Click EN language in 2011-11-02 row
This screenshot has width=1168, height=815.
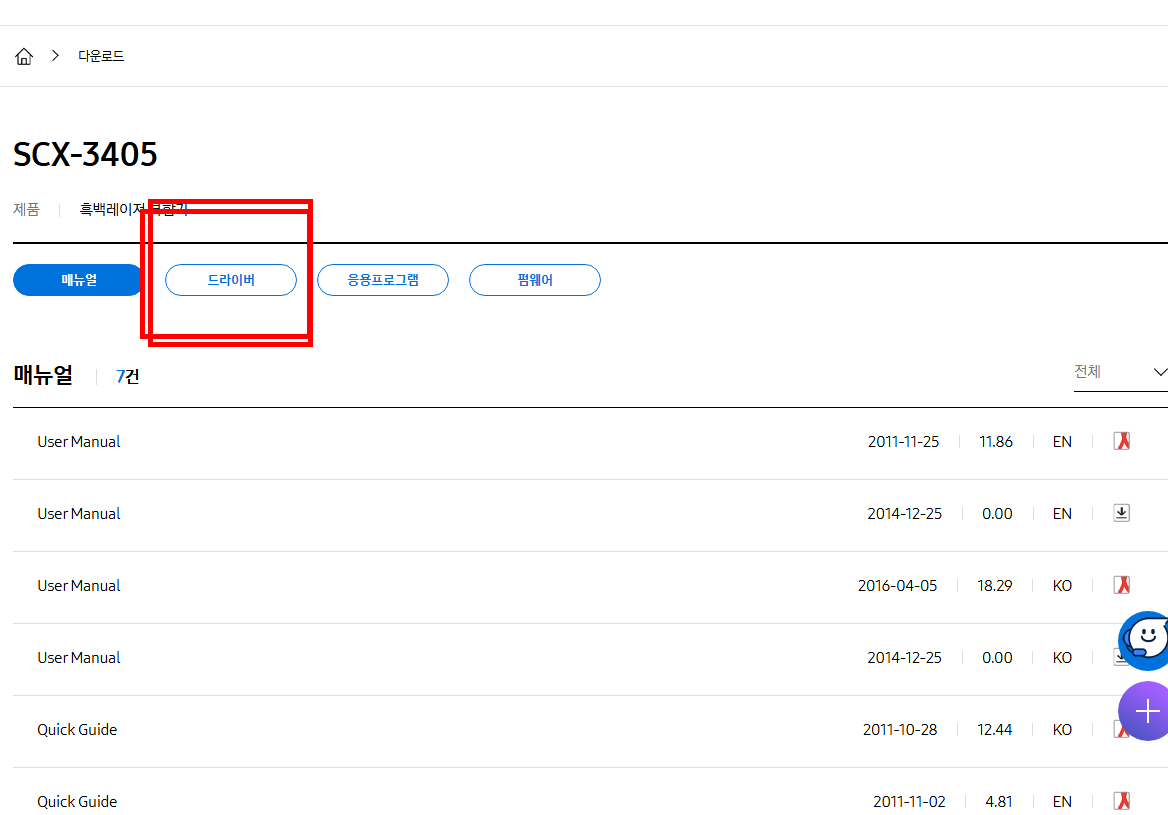coord(1062,802)
